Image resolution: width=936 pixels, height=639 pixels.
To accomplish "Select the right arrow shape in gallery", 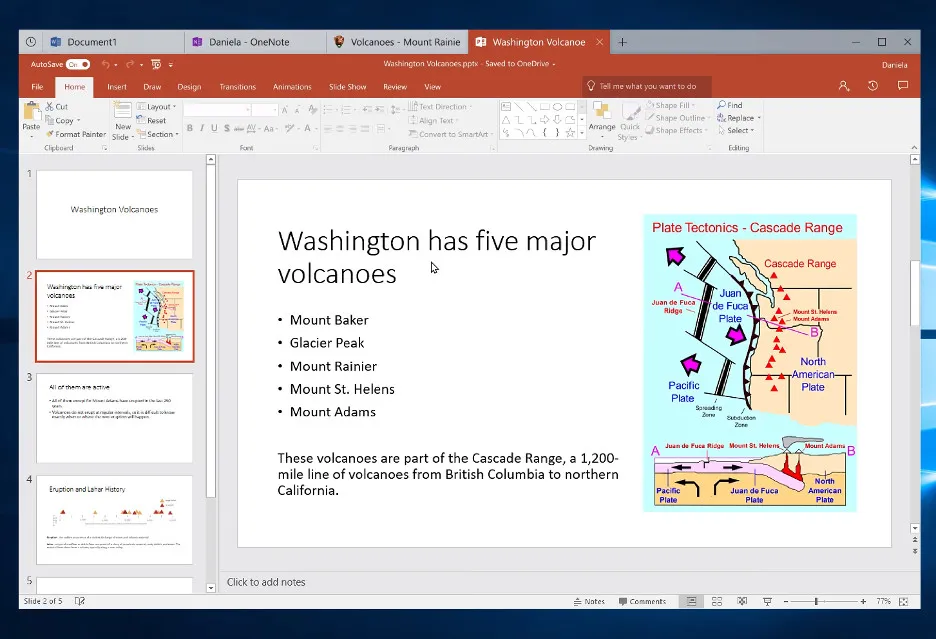I will (x=544, y=119).
